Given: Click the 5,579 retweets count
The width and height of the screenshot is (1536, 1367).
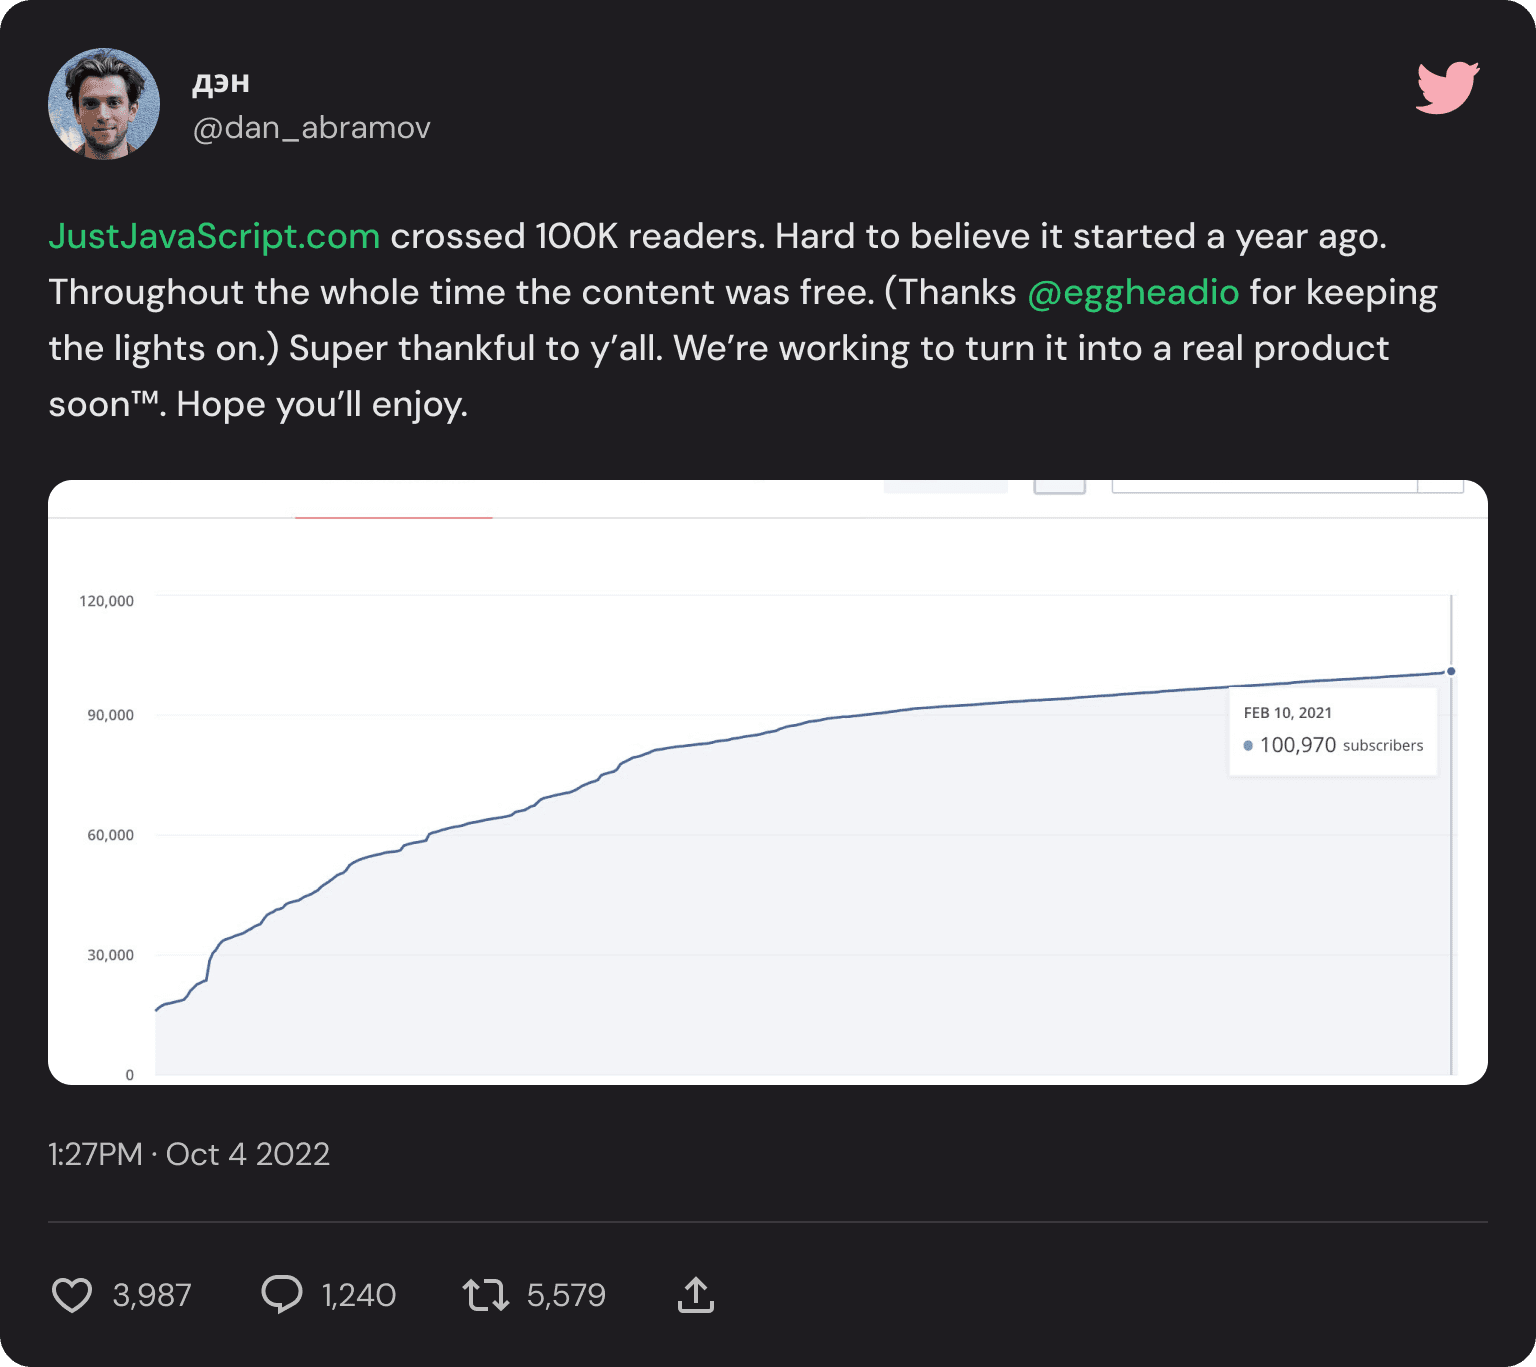Looking at the screenshot, I should point(566,1295).
